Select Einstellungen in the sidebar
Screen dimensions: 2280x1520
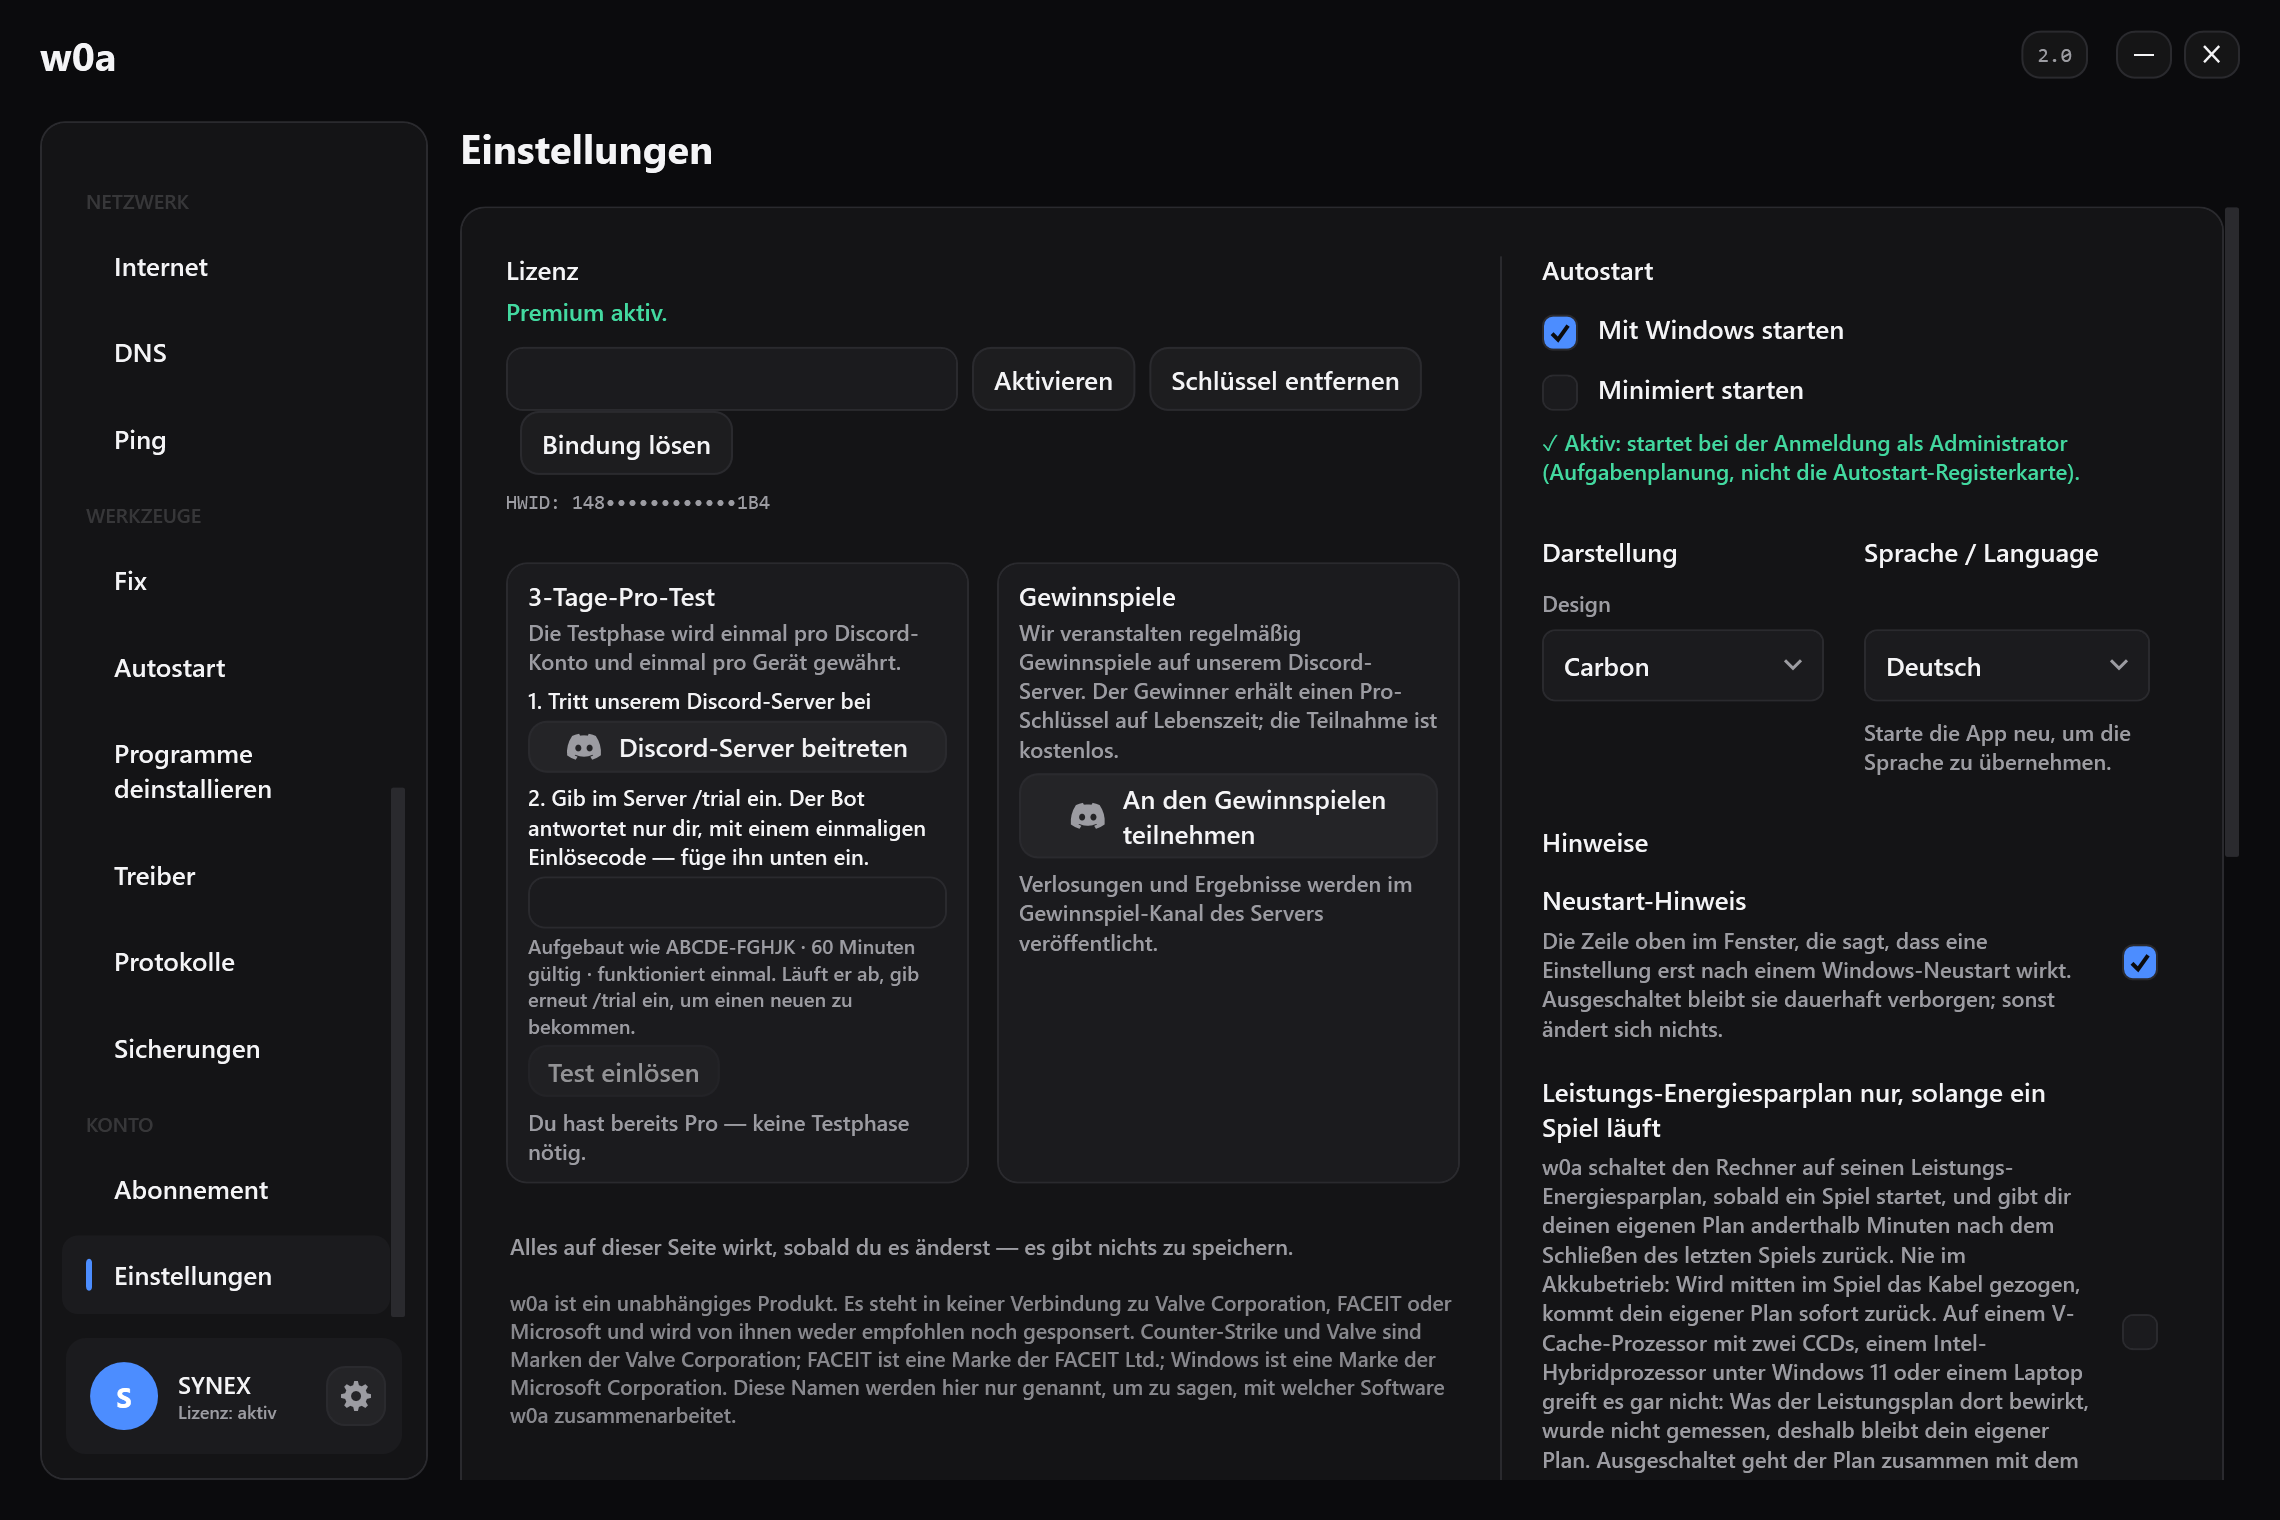(226, 1276)
